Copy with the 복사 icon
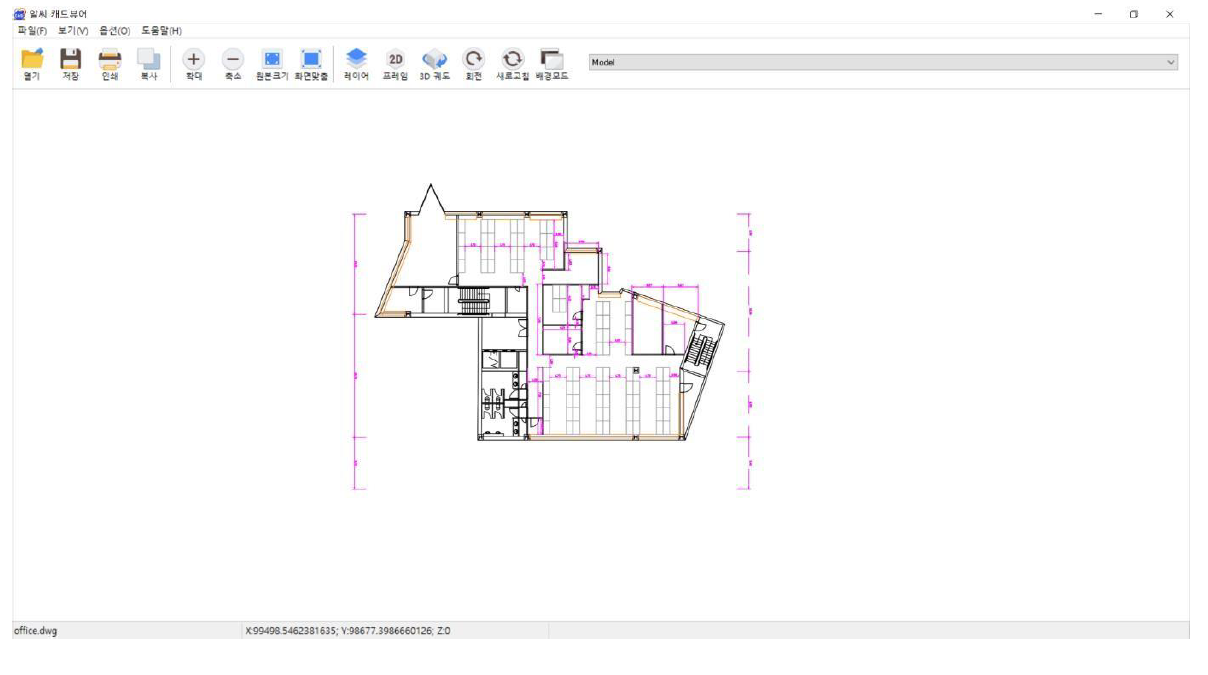The height and width of the screenshot is (675, 1208). 148,64
